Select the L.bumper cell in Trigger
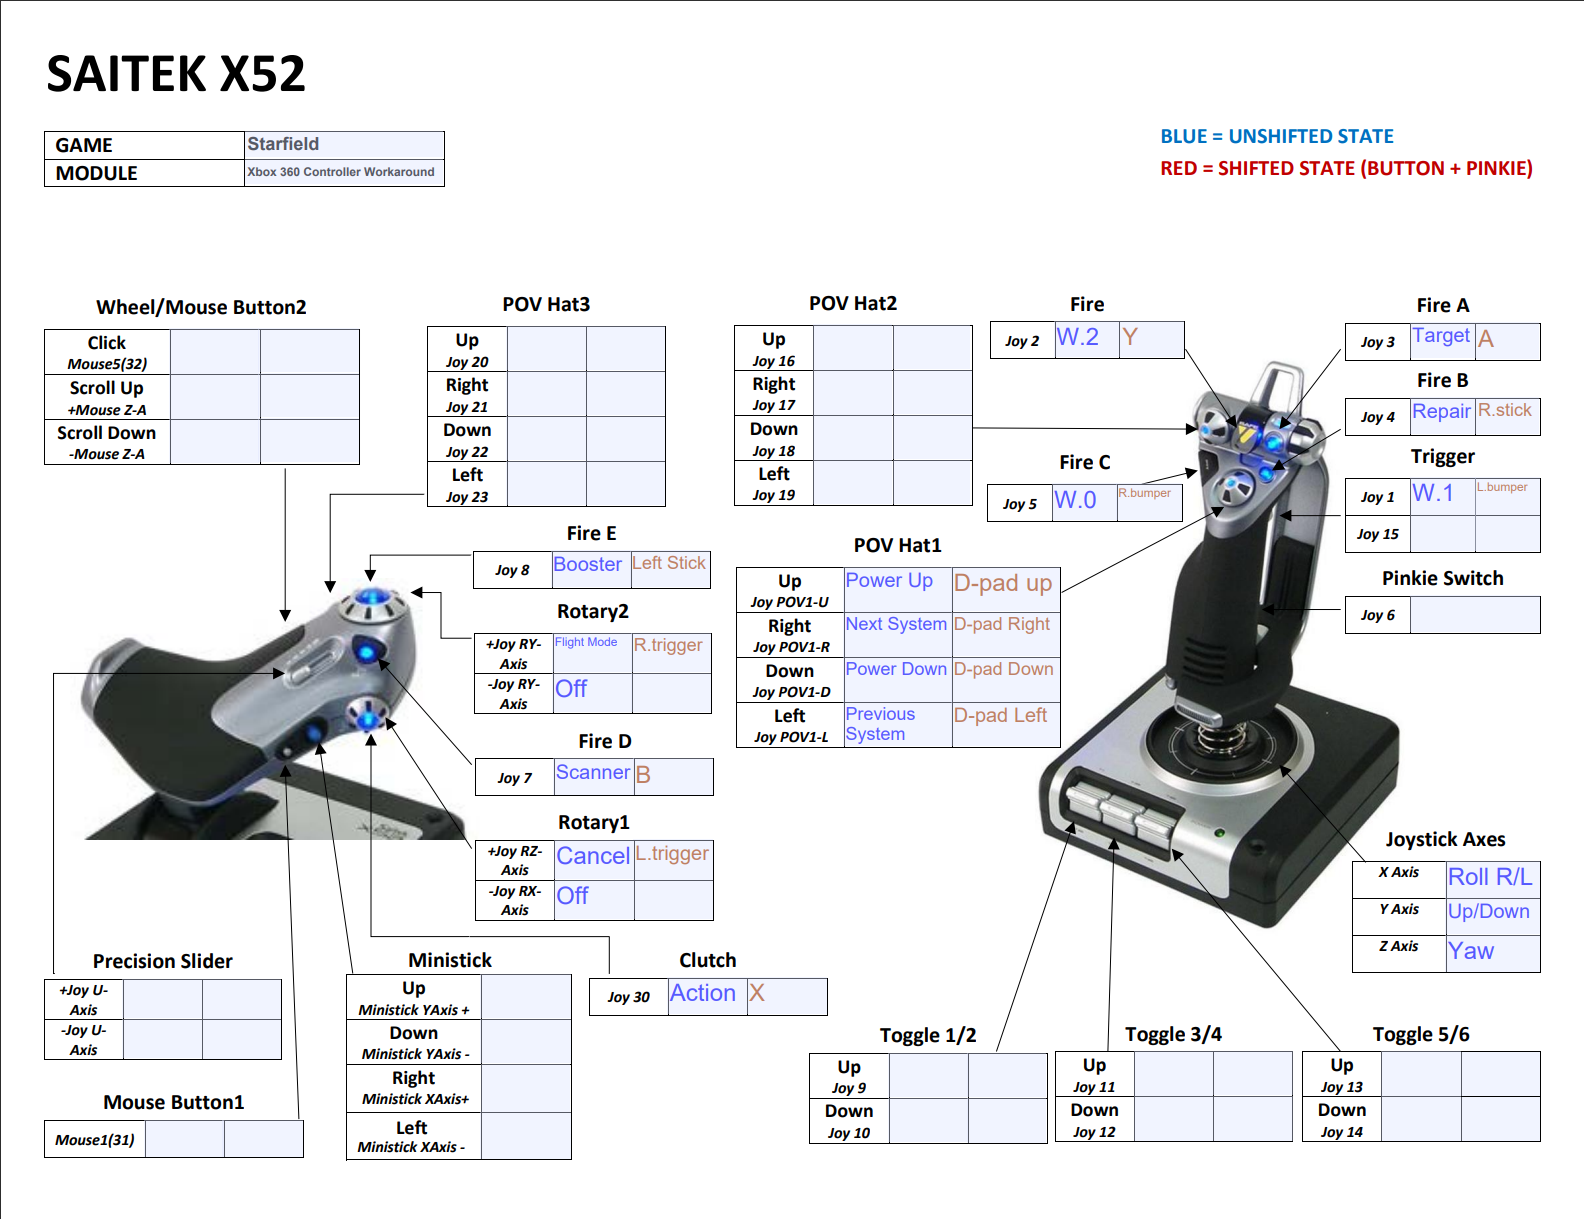The image size is (1584, 1219). pos(1507,497)
